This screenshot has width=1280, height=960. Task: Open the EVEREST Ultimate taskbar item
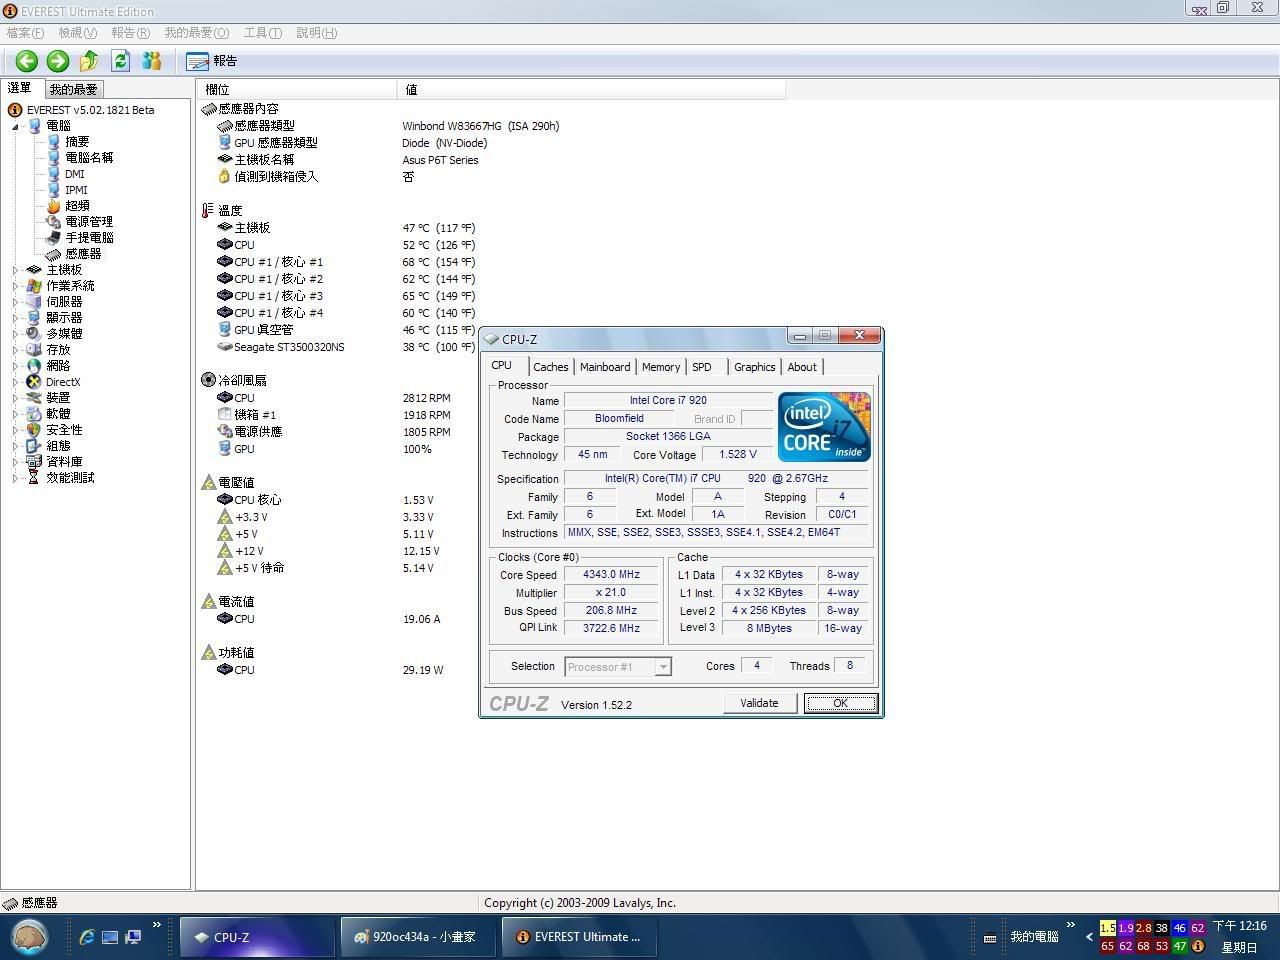point(580,937)
